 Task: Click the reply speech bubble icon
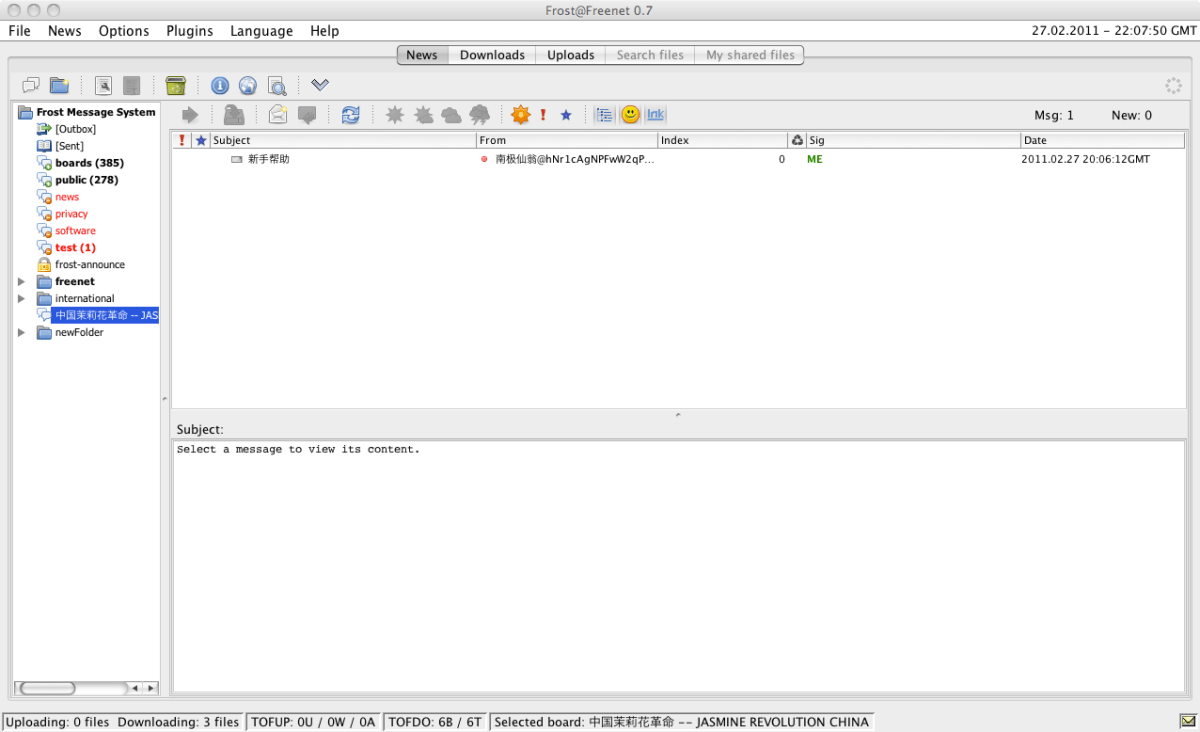coord(307,115)
